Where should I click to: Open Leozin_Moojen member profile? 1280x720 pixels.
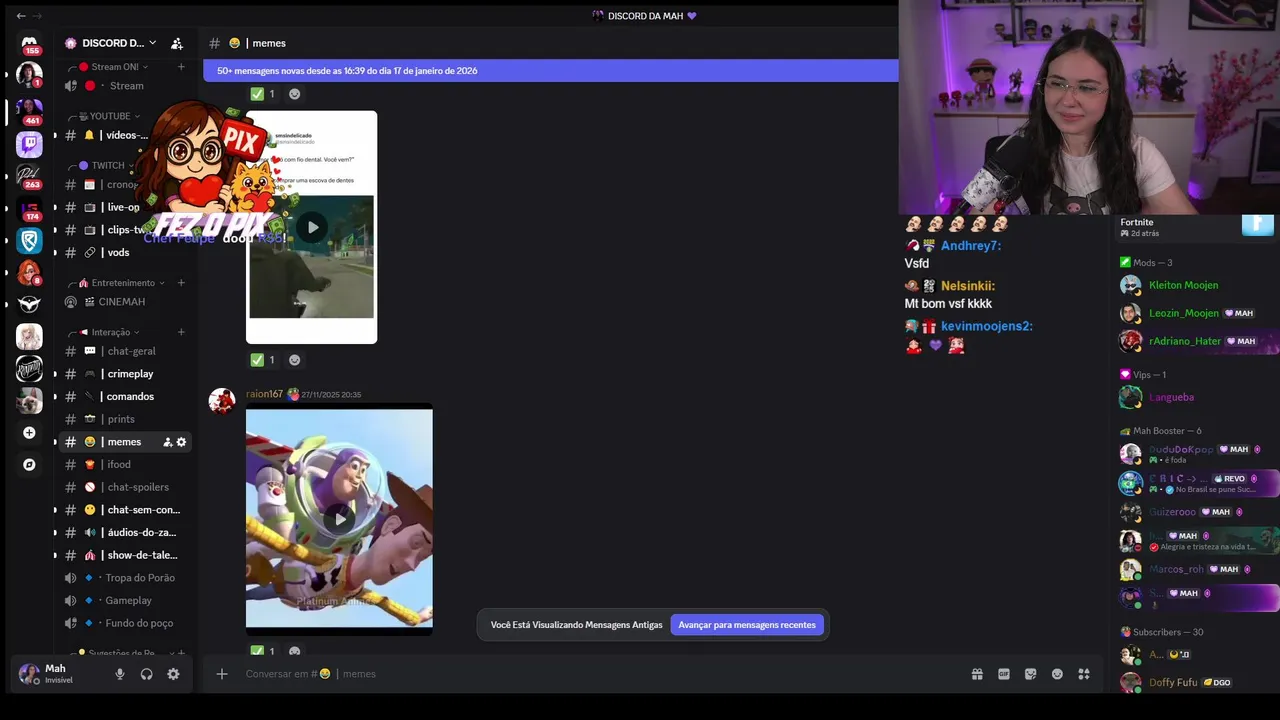point(1197,313)
